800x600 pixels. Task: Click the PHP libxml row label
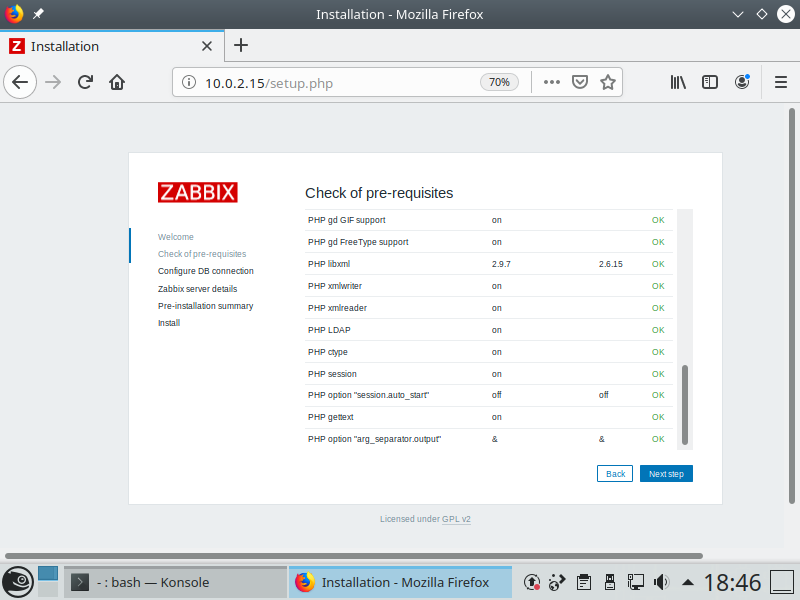pyautogui.click(x=329, y=264)
